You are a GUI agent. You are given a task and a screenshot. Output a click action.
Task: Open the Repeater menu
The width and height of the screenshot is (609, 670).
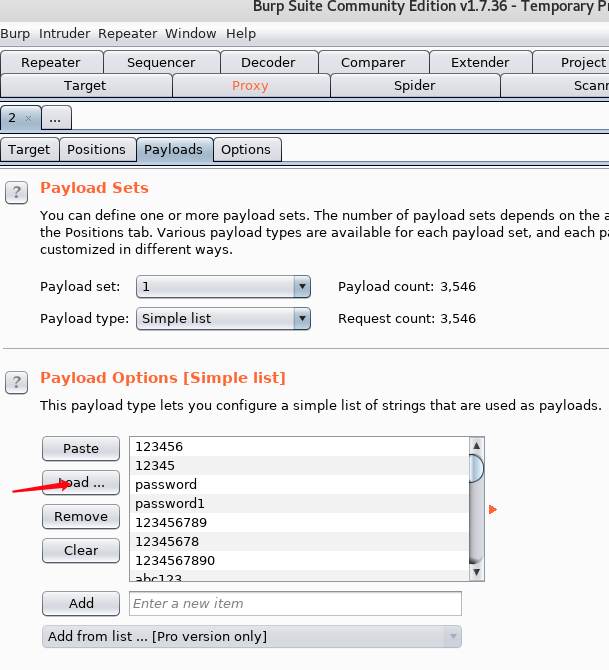(x=128, y=33)
